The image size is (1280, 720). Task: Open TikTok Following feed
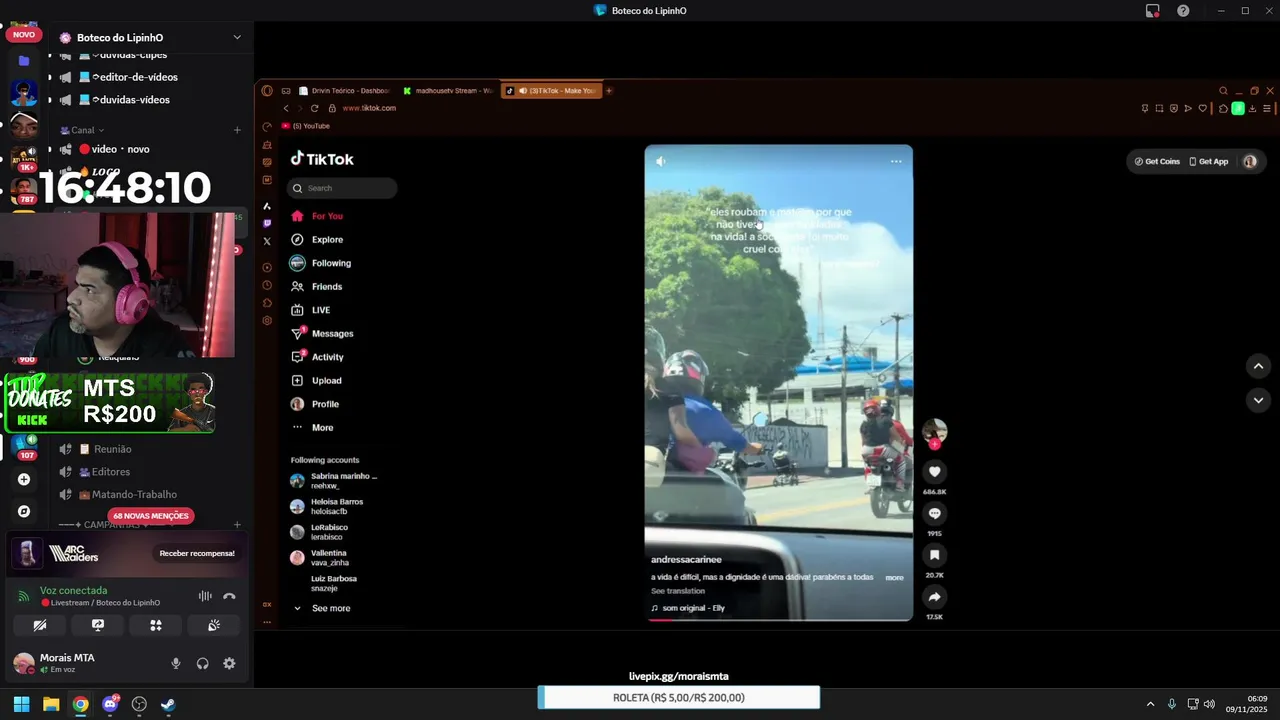pyautogui.click(x=321, y=263)
